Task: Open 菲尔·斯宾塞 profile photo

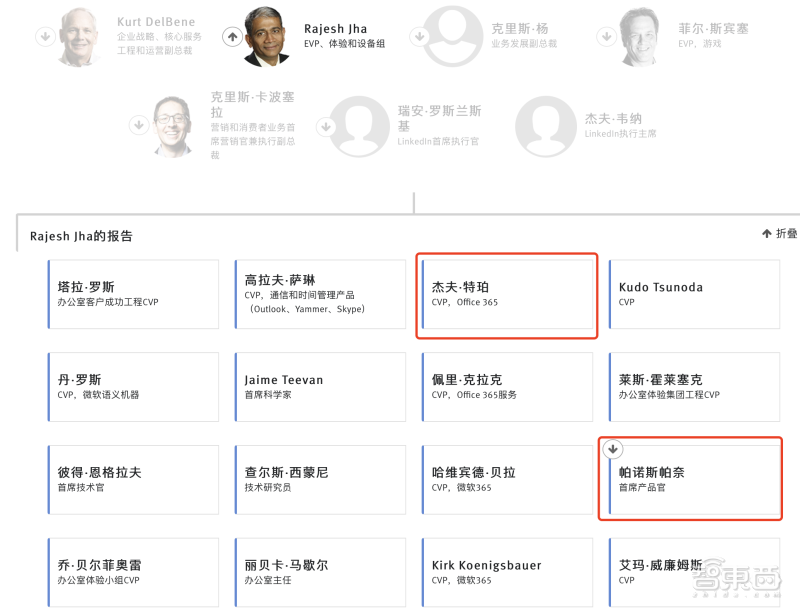Action: [x=639, y=37]
